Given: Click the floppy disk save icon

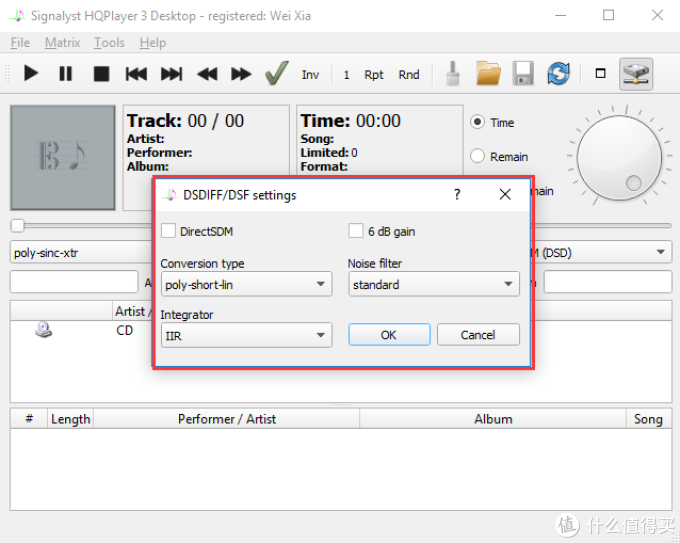Looking at the screenshot, I should [523, 73].
